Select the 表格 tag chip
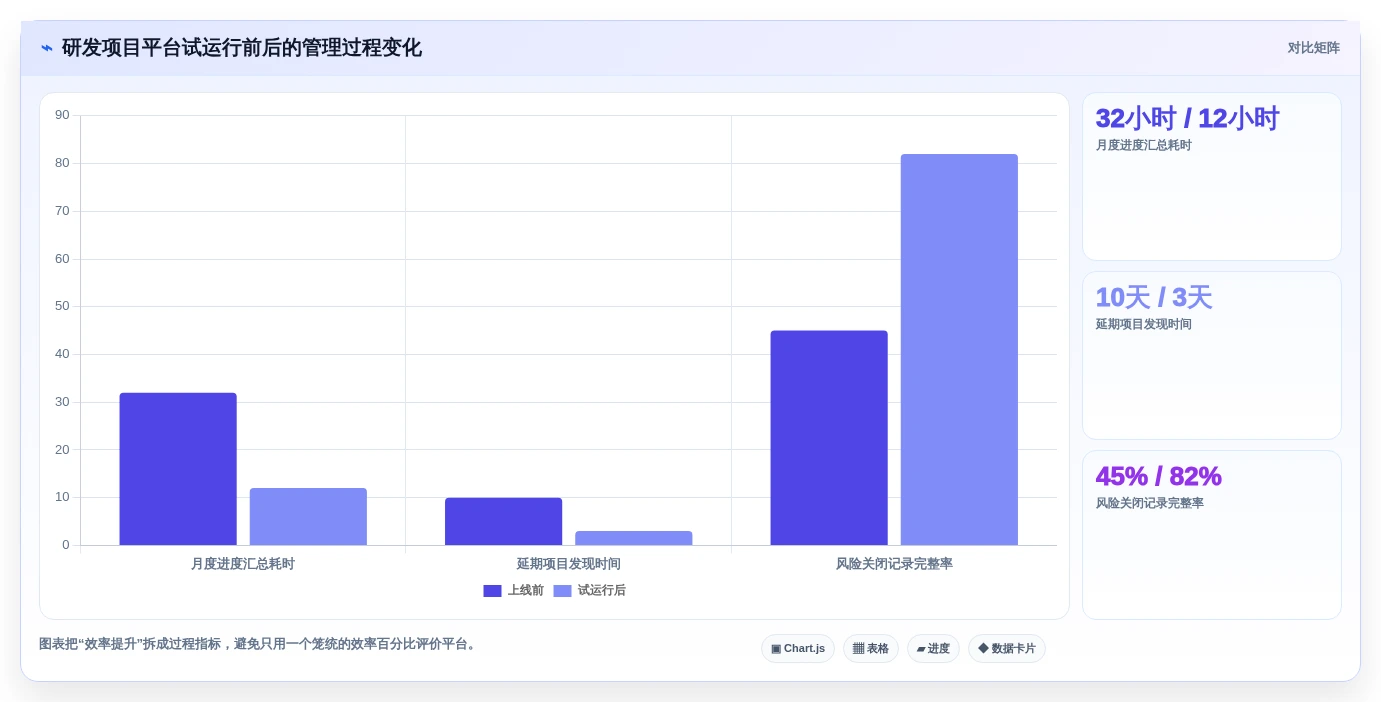Viewport: 1381px width, 702px height. pyautogui.click(x=870, y=649)
